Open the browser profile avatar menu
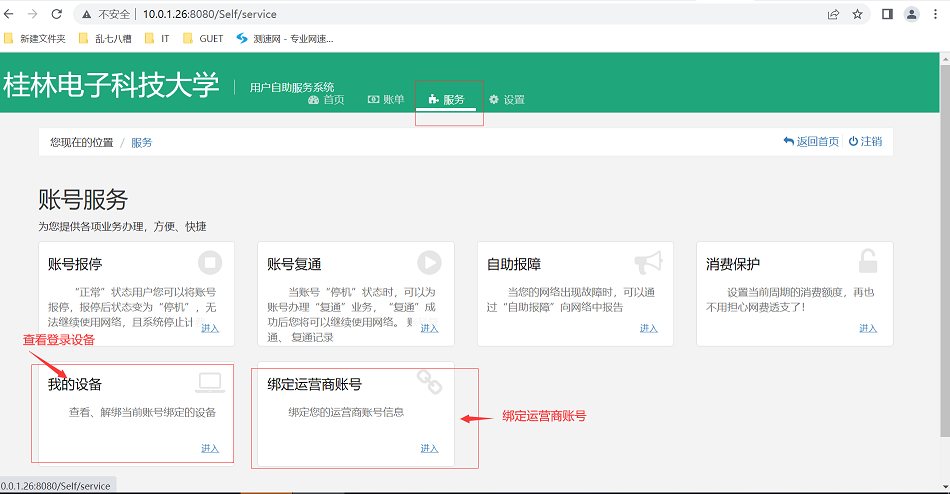 (x=912, y=15)
